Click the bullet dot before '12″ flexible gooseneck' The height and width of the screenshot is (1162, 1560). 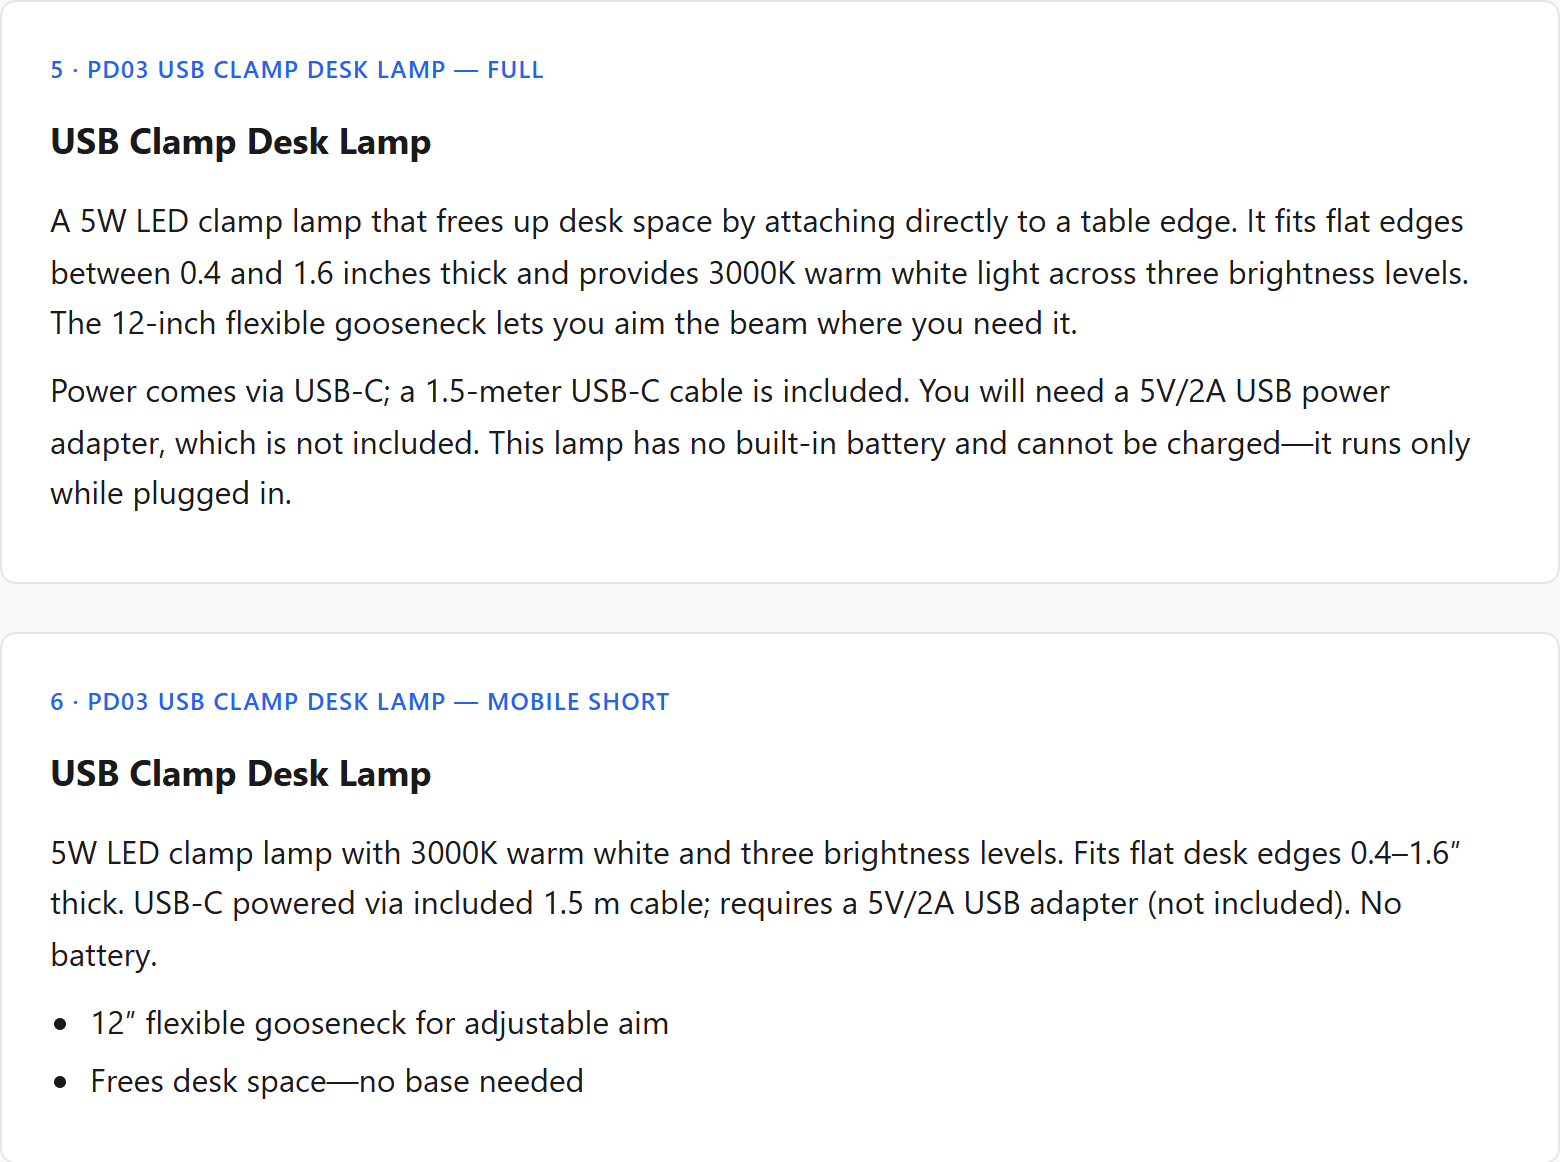pos(61,1024)
